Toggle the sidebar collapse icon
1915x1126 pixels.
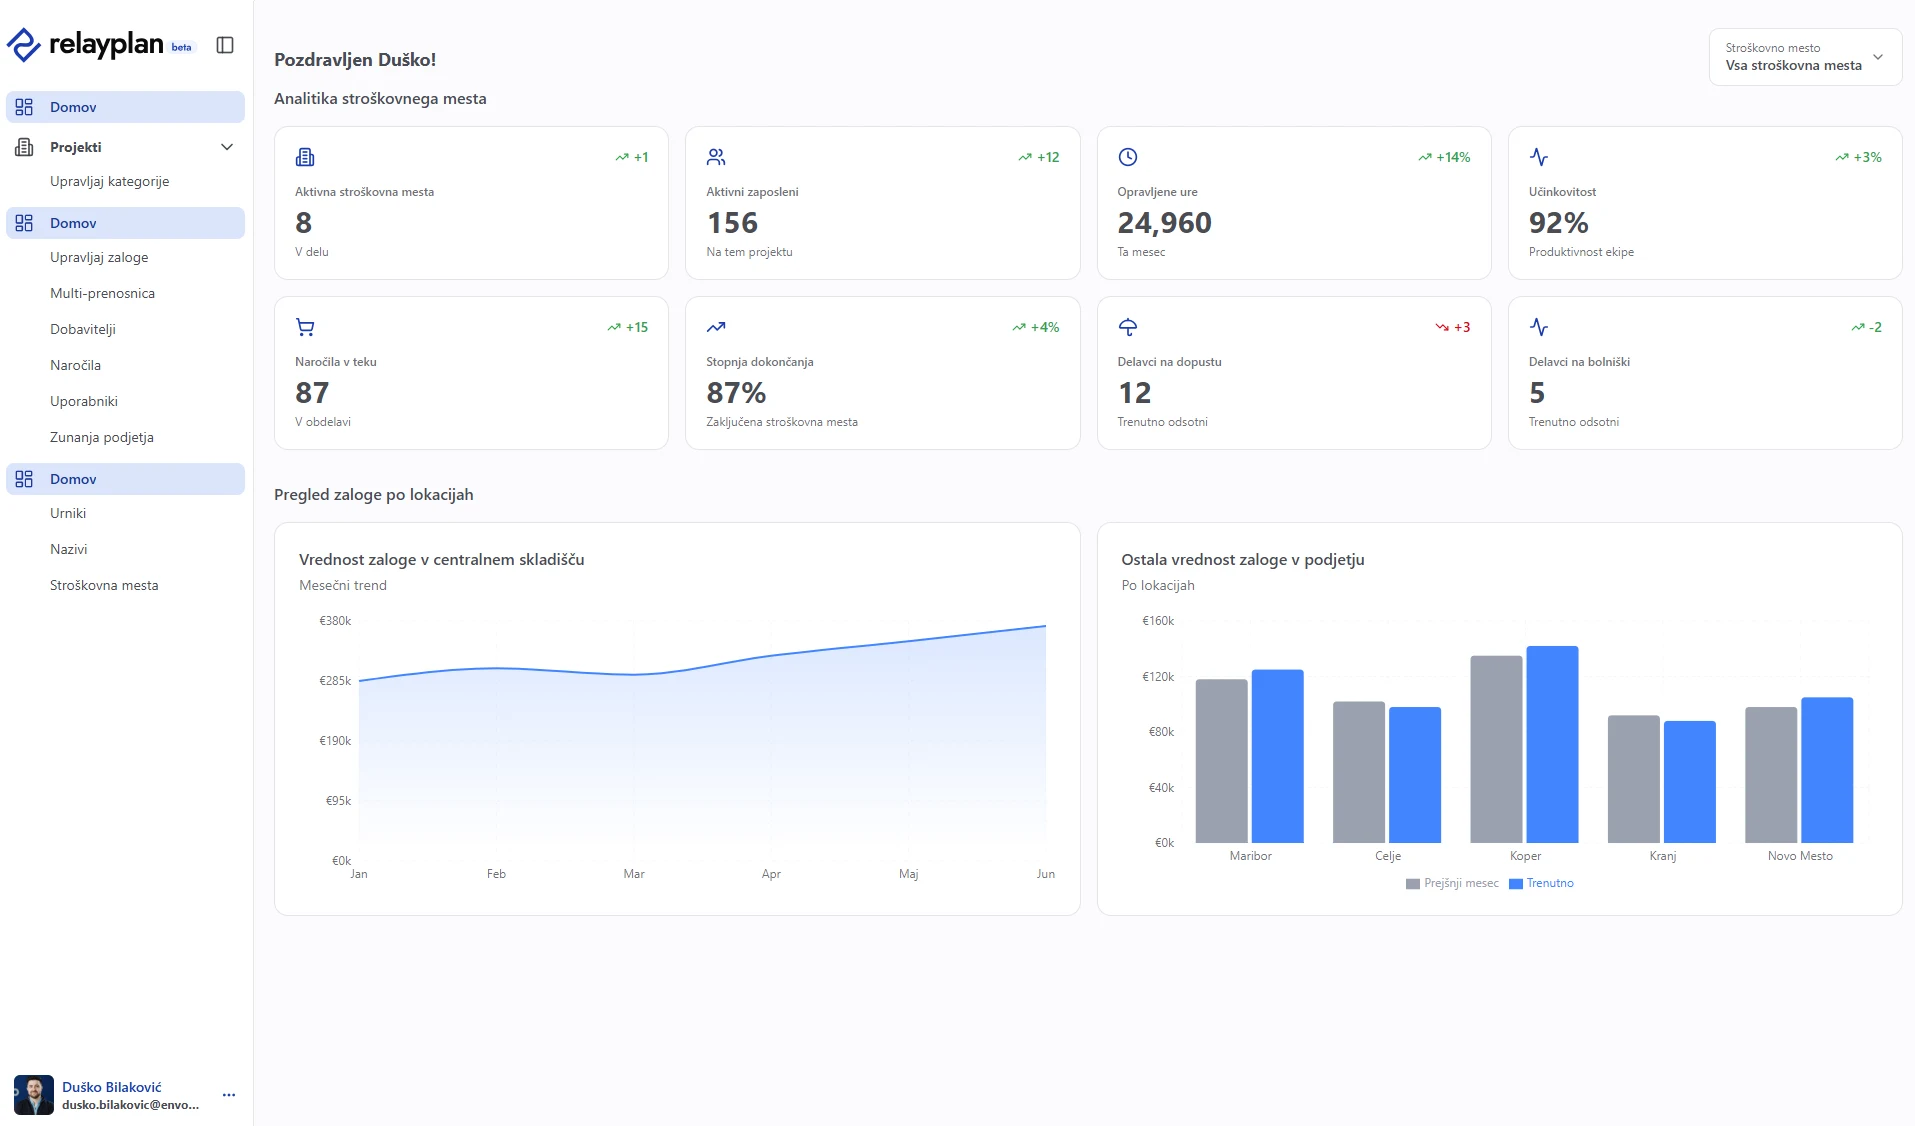(225, 45)
